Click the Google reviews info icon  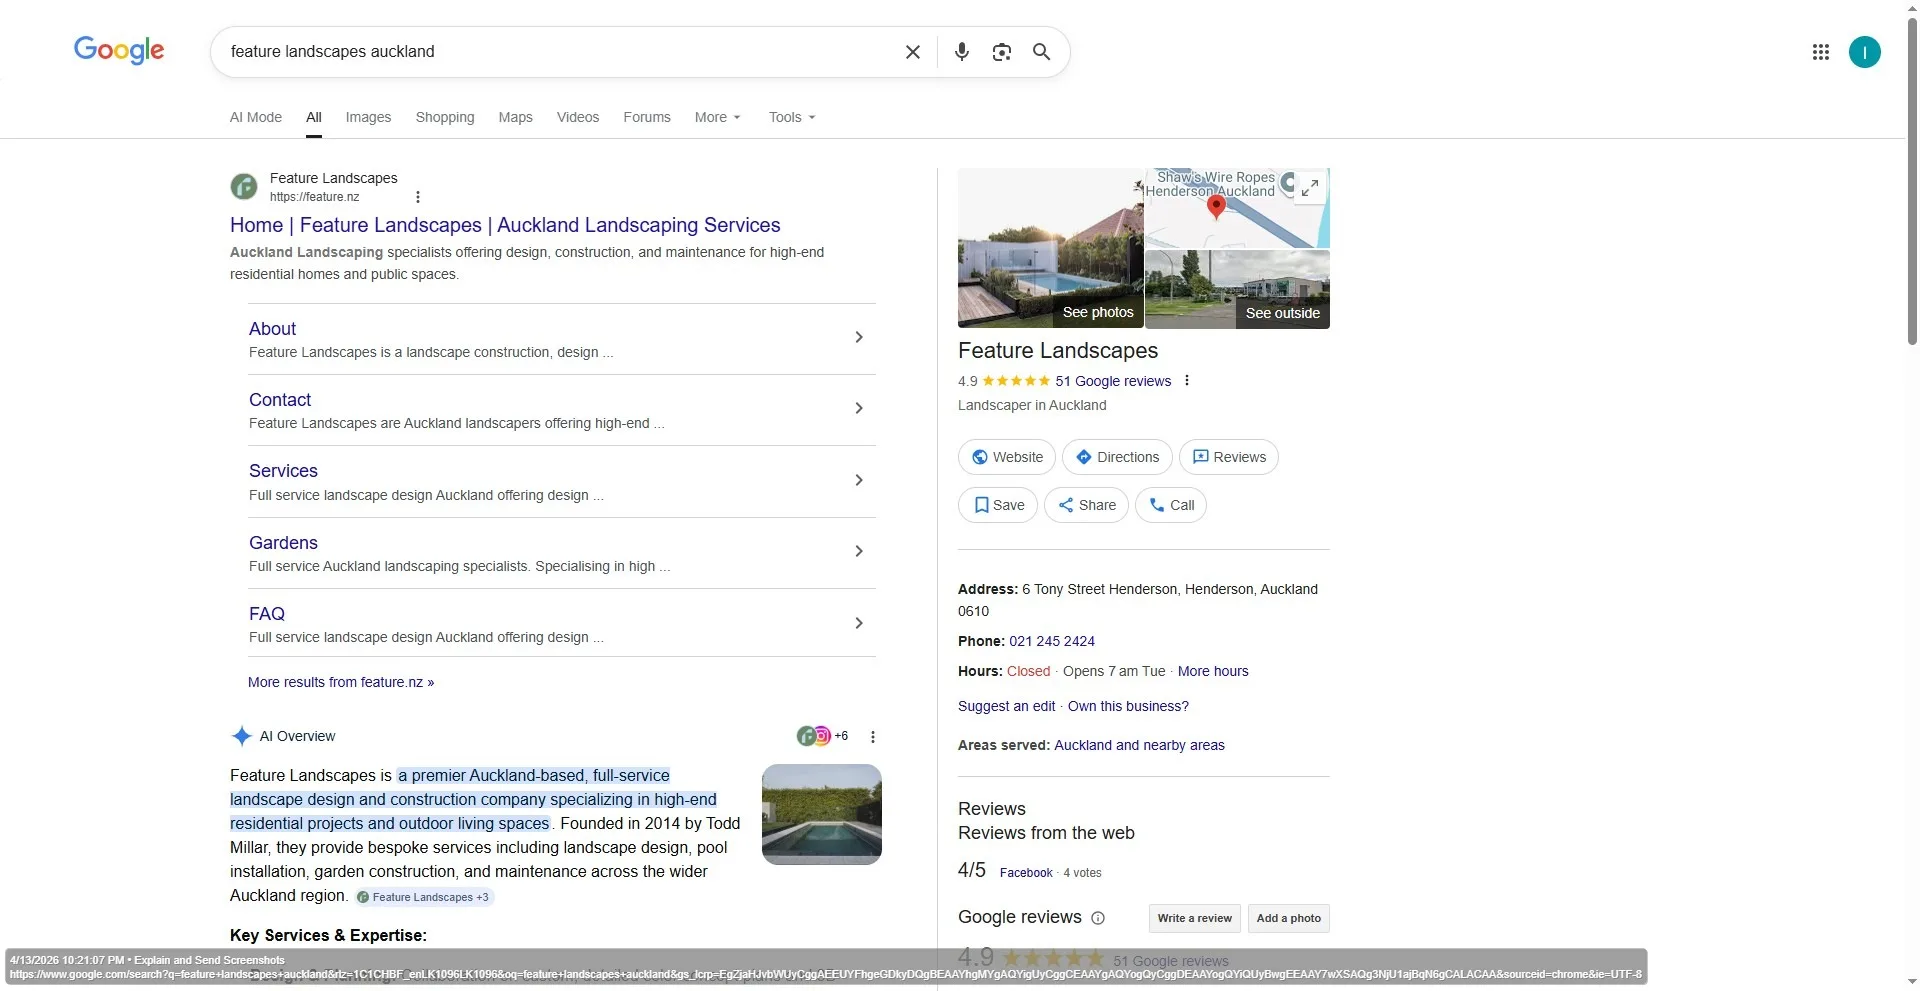click(x=1098, y=918)
